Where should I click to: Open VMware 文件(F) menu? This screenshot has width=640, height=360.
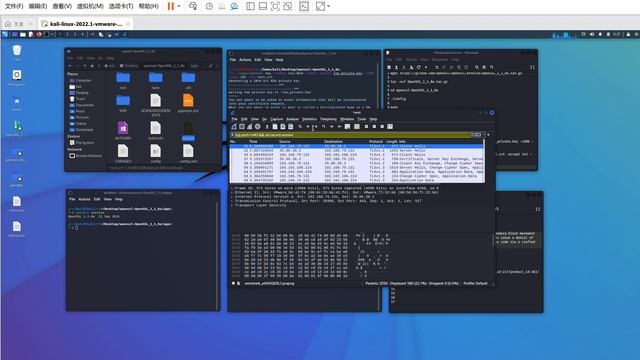coord(14,6)
